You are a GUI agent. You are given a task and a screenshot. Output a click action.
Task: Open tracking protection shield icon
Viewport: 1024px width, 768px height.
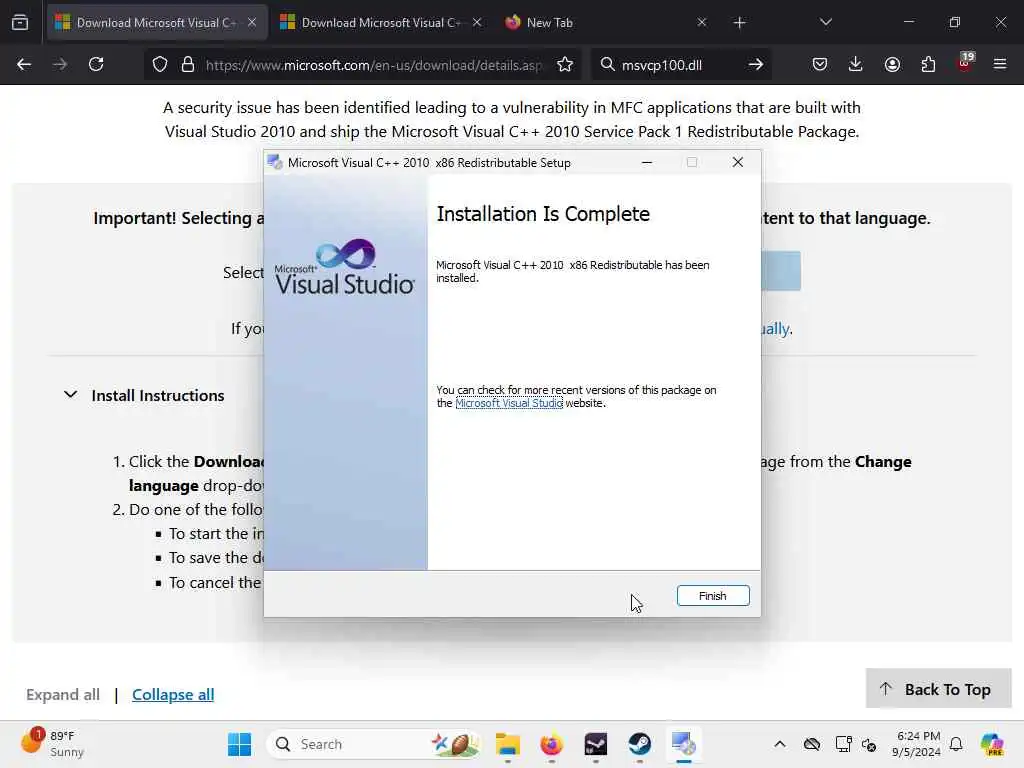(160, 65)
